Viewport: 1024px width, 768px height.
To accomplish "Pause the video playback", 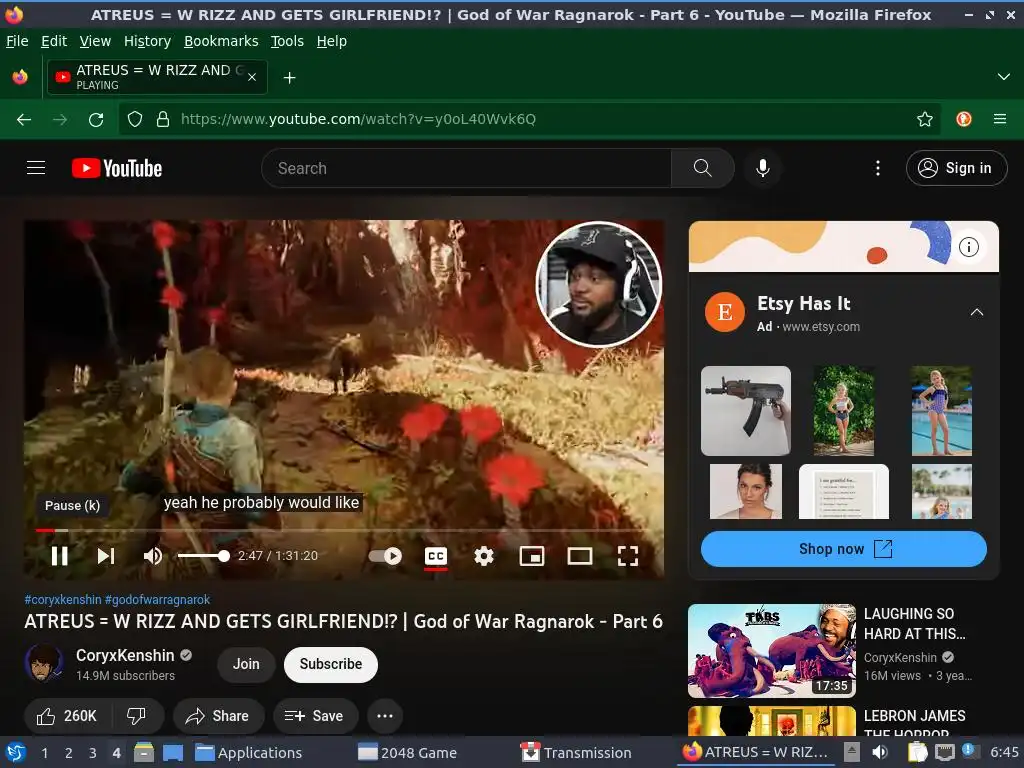I will (59, 556).
